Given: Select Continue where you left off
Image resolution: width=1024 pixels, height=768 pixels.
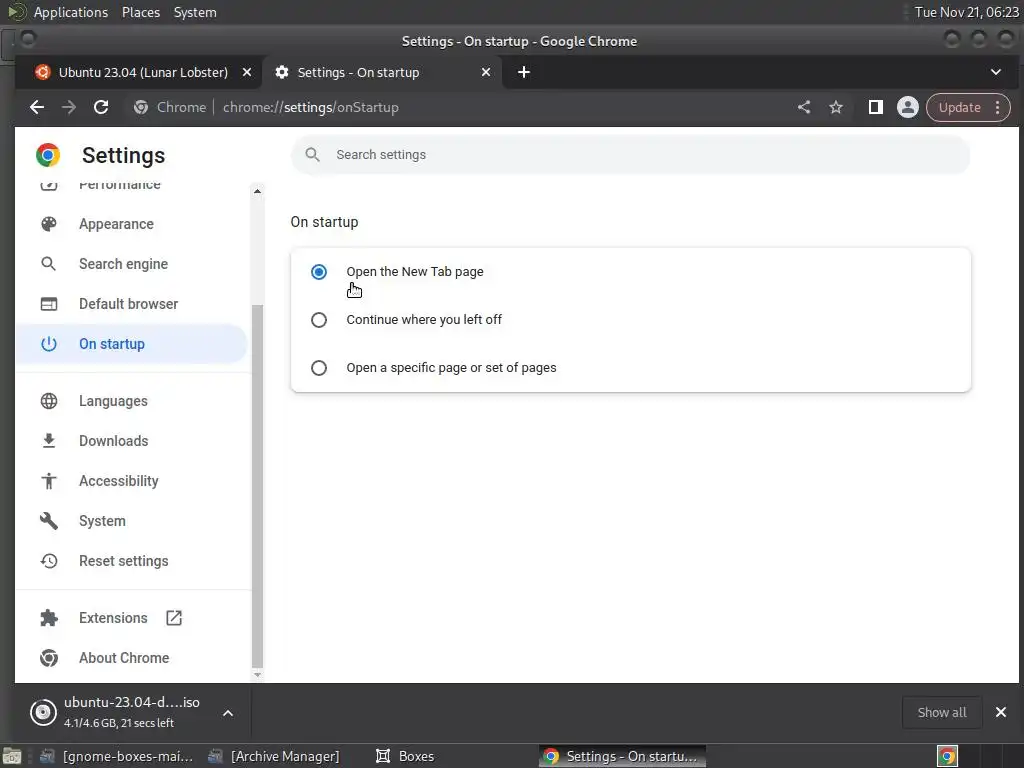Looking at the screenshot, I should click(x=319, y=320).
